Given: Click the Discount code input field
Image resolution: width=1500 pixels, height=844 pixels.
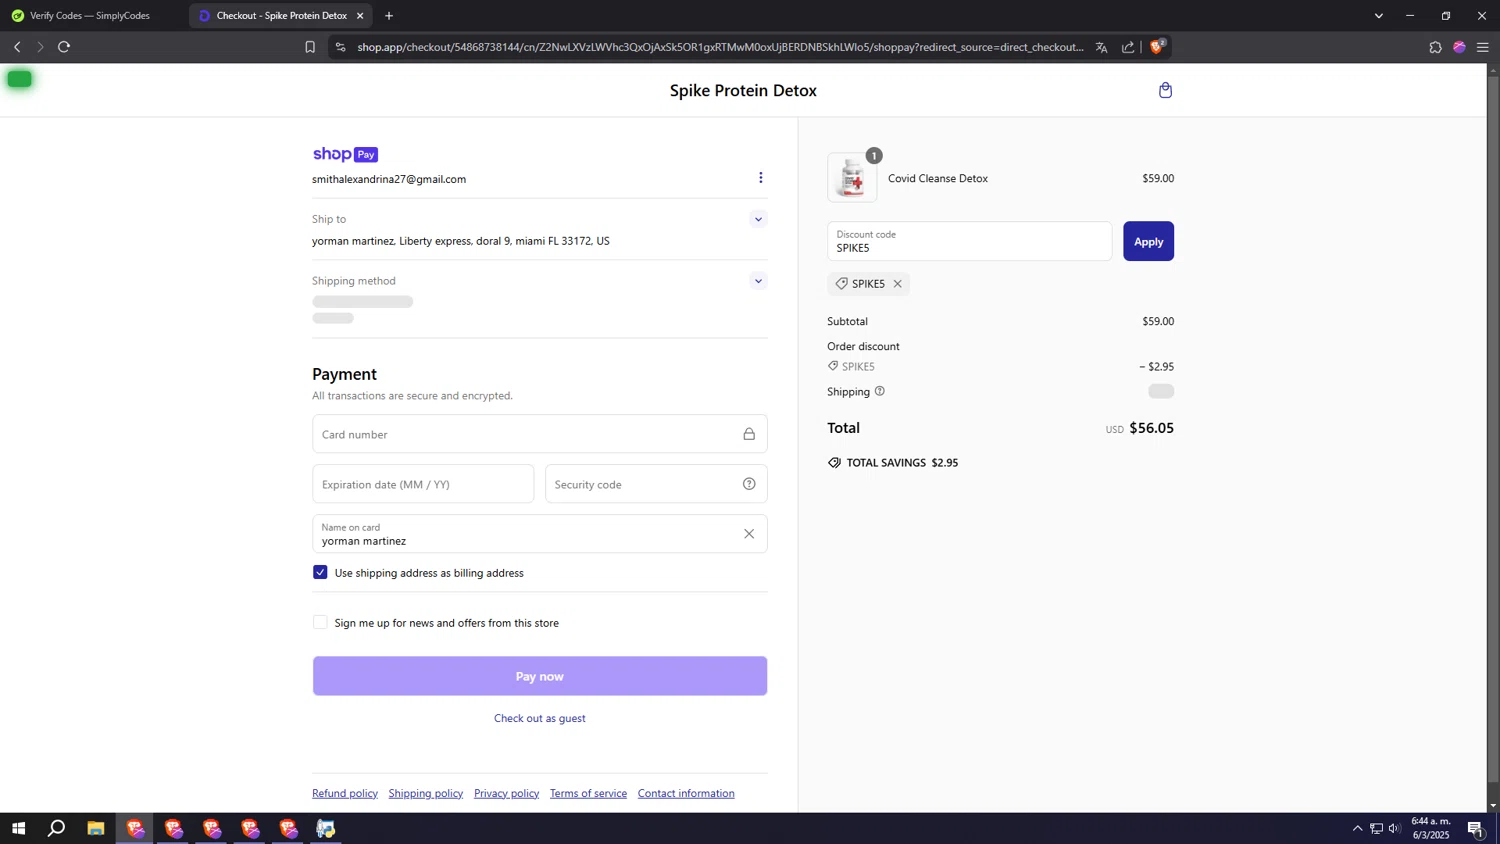Looking at the screenshot, I should coord(969,241).
